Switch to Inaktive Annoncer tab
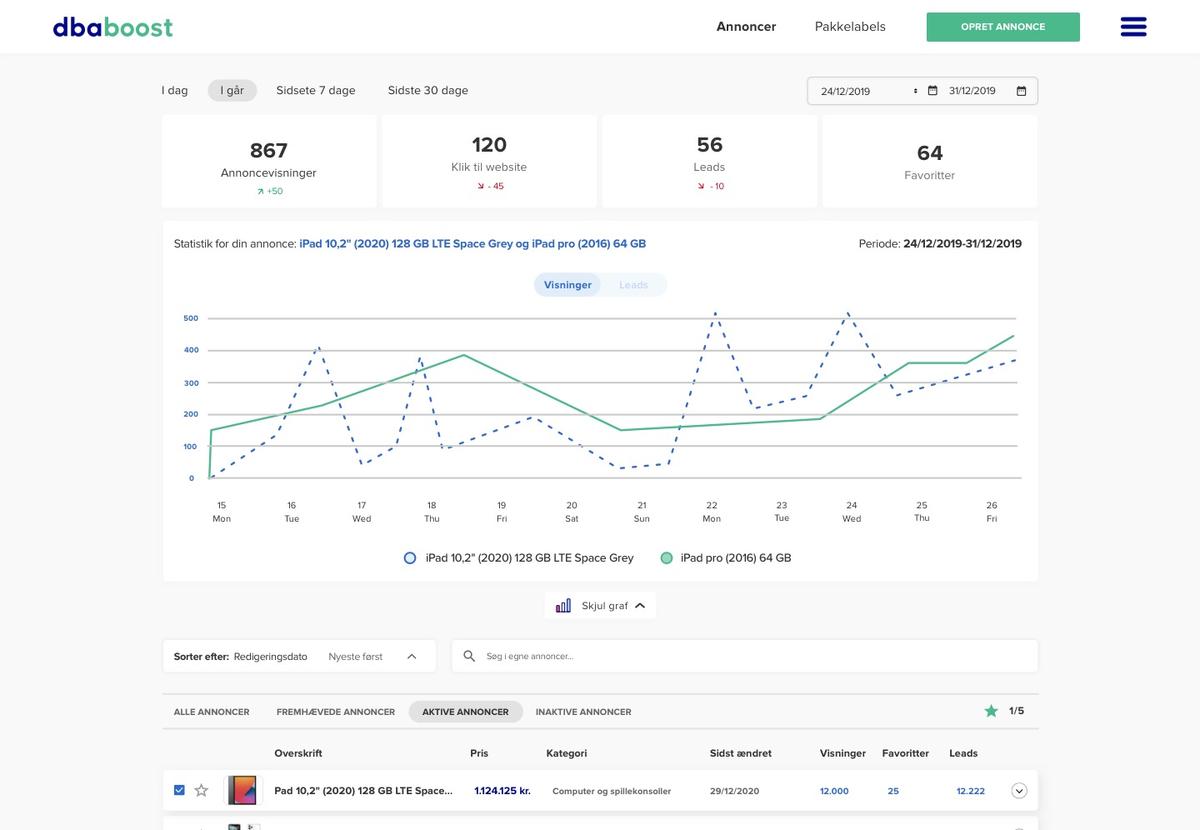The height and width of the screenshot is (830, 1200). 583,712
